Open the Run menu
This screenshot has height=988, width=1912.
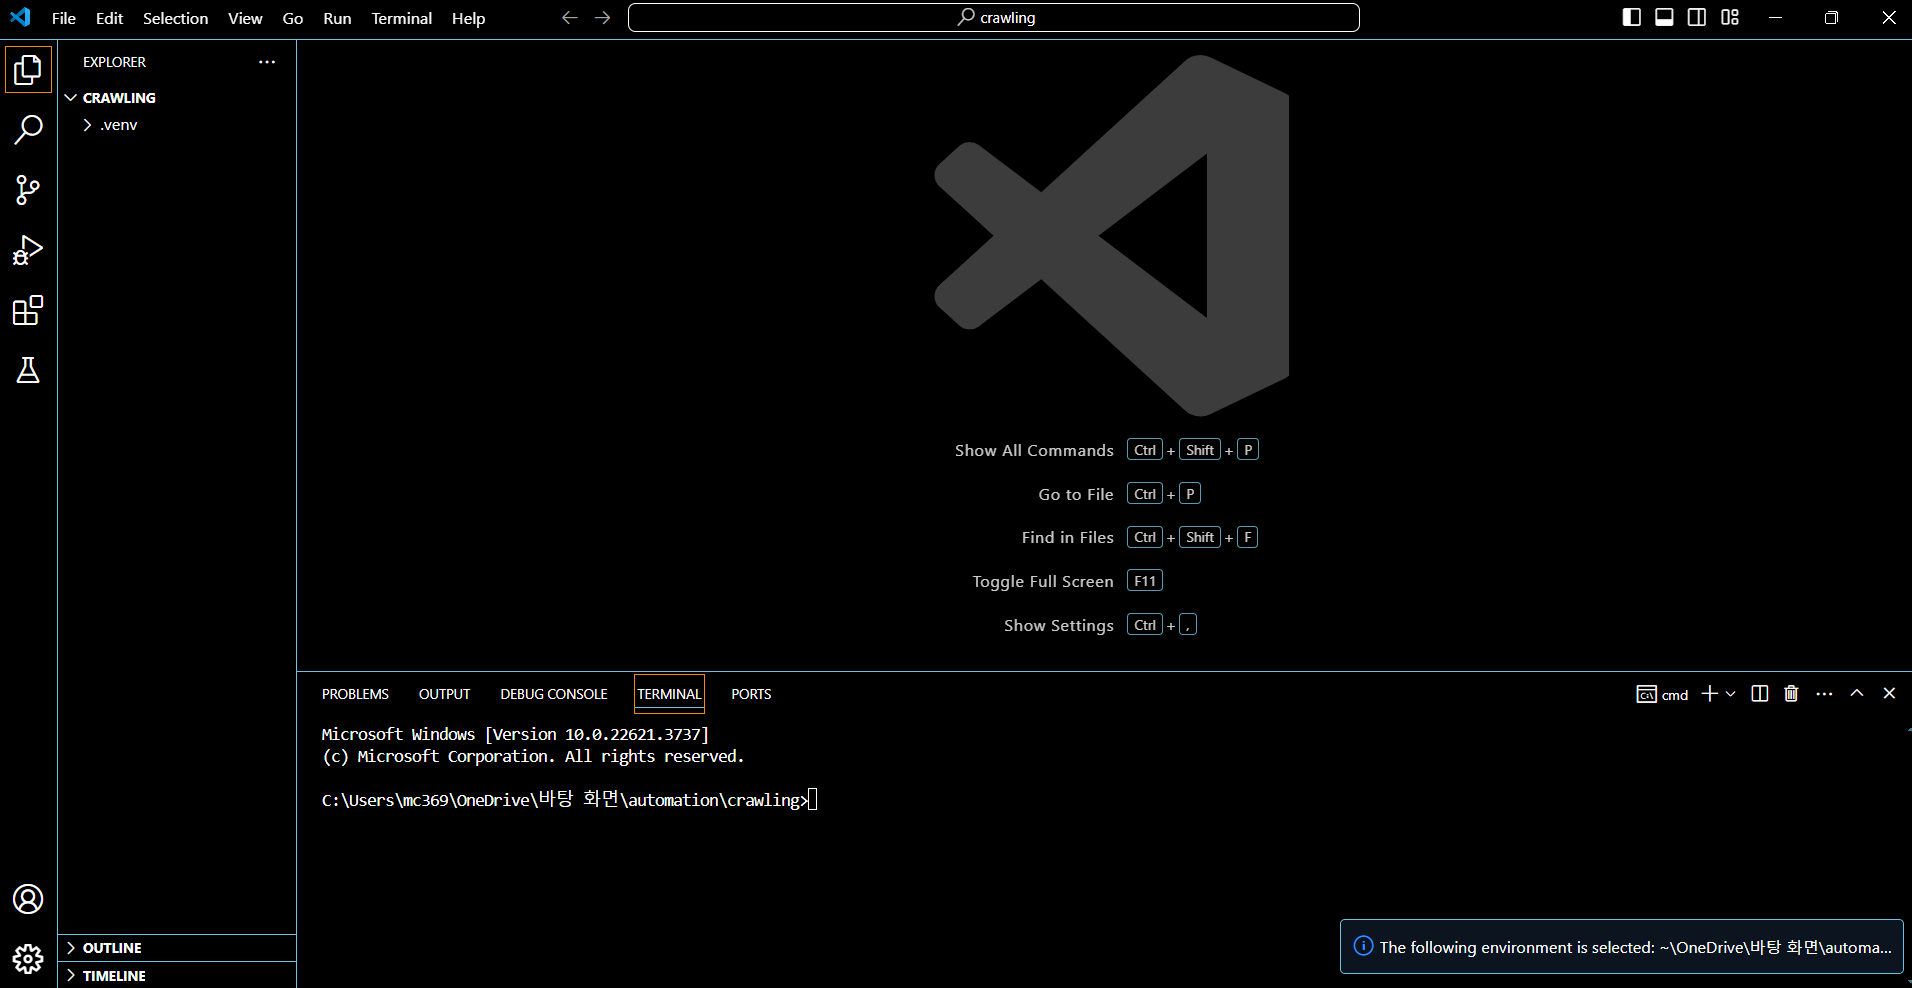[x=337, y=18]
